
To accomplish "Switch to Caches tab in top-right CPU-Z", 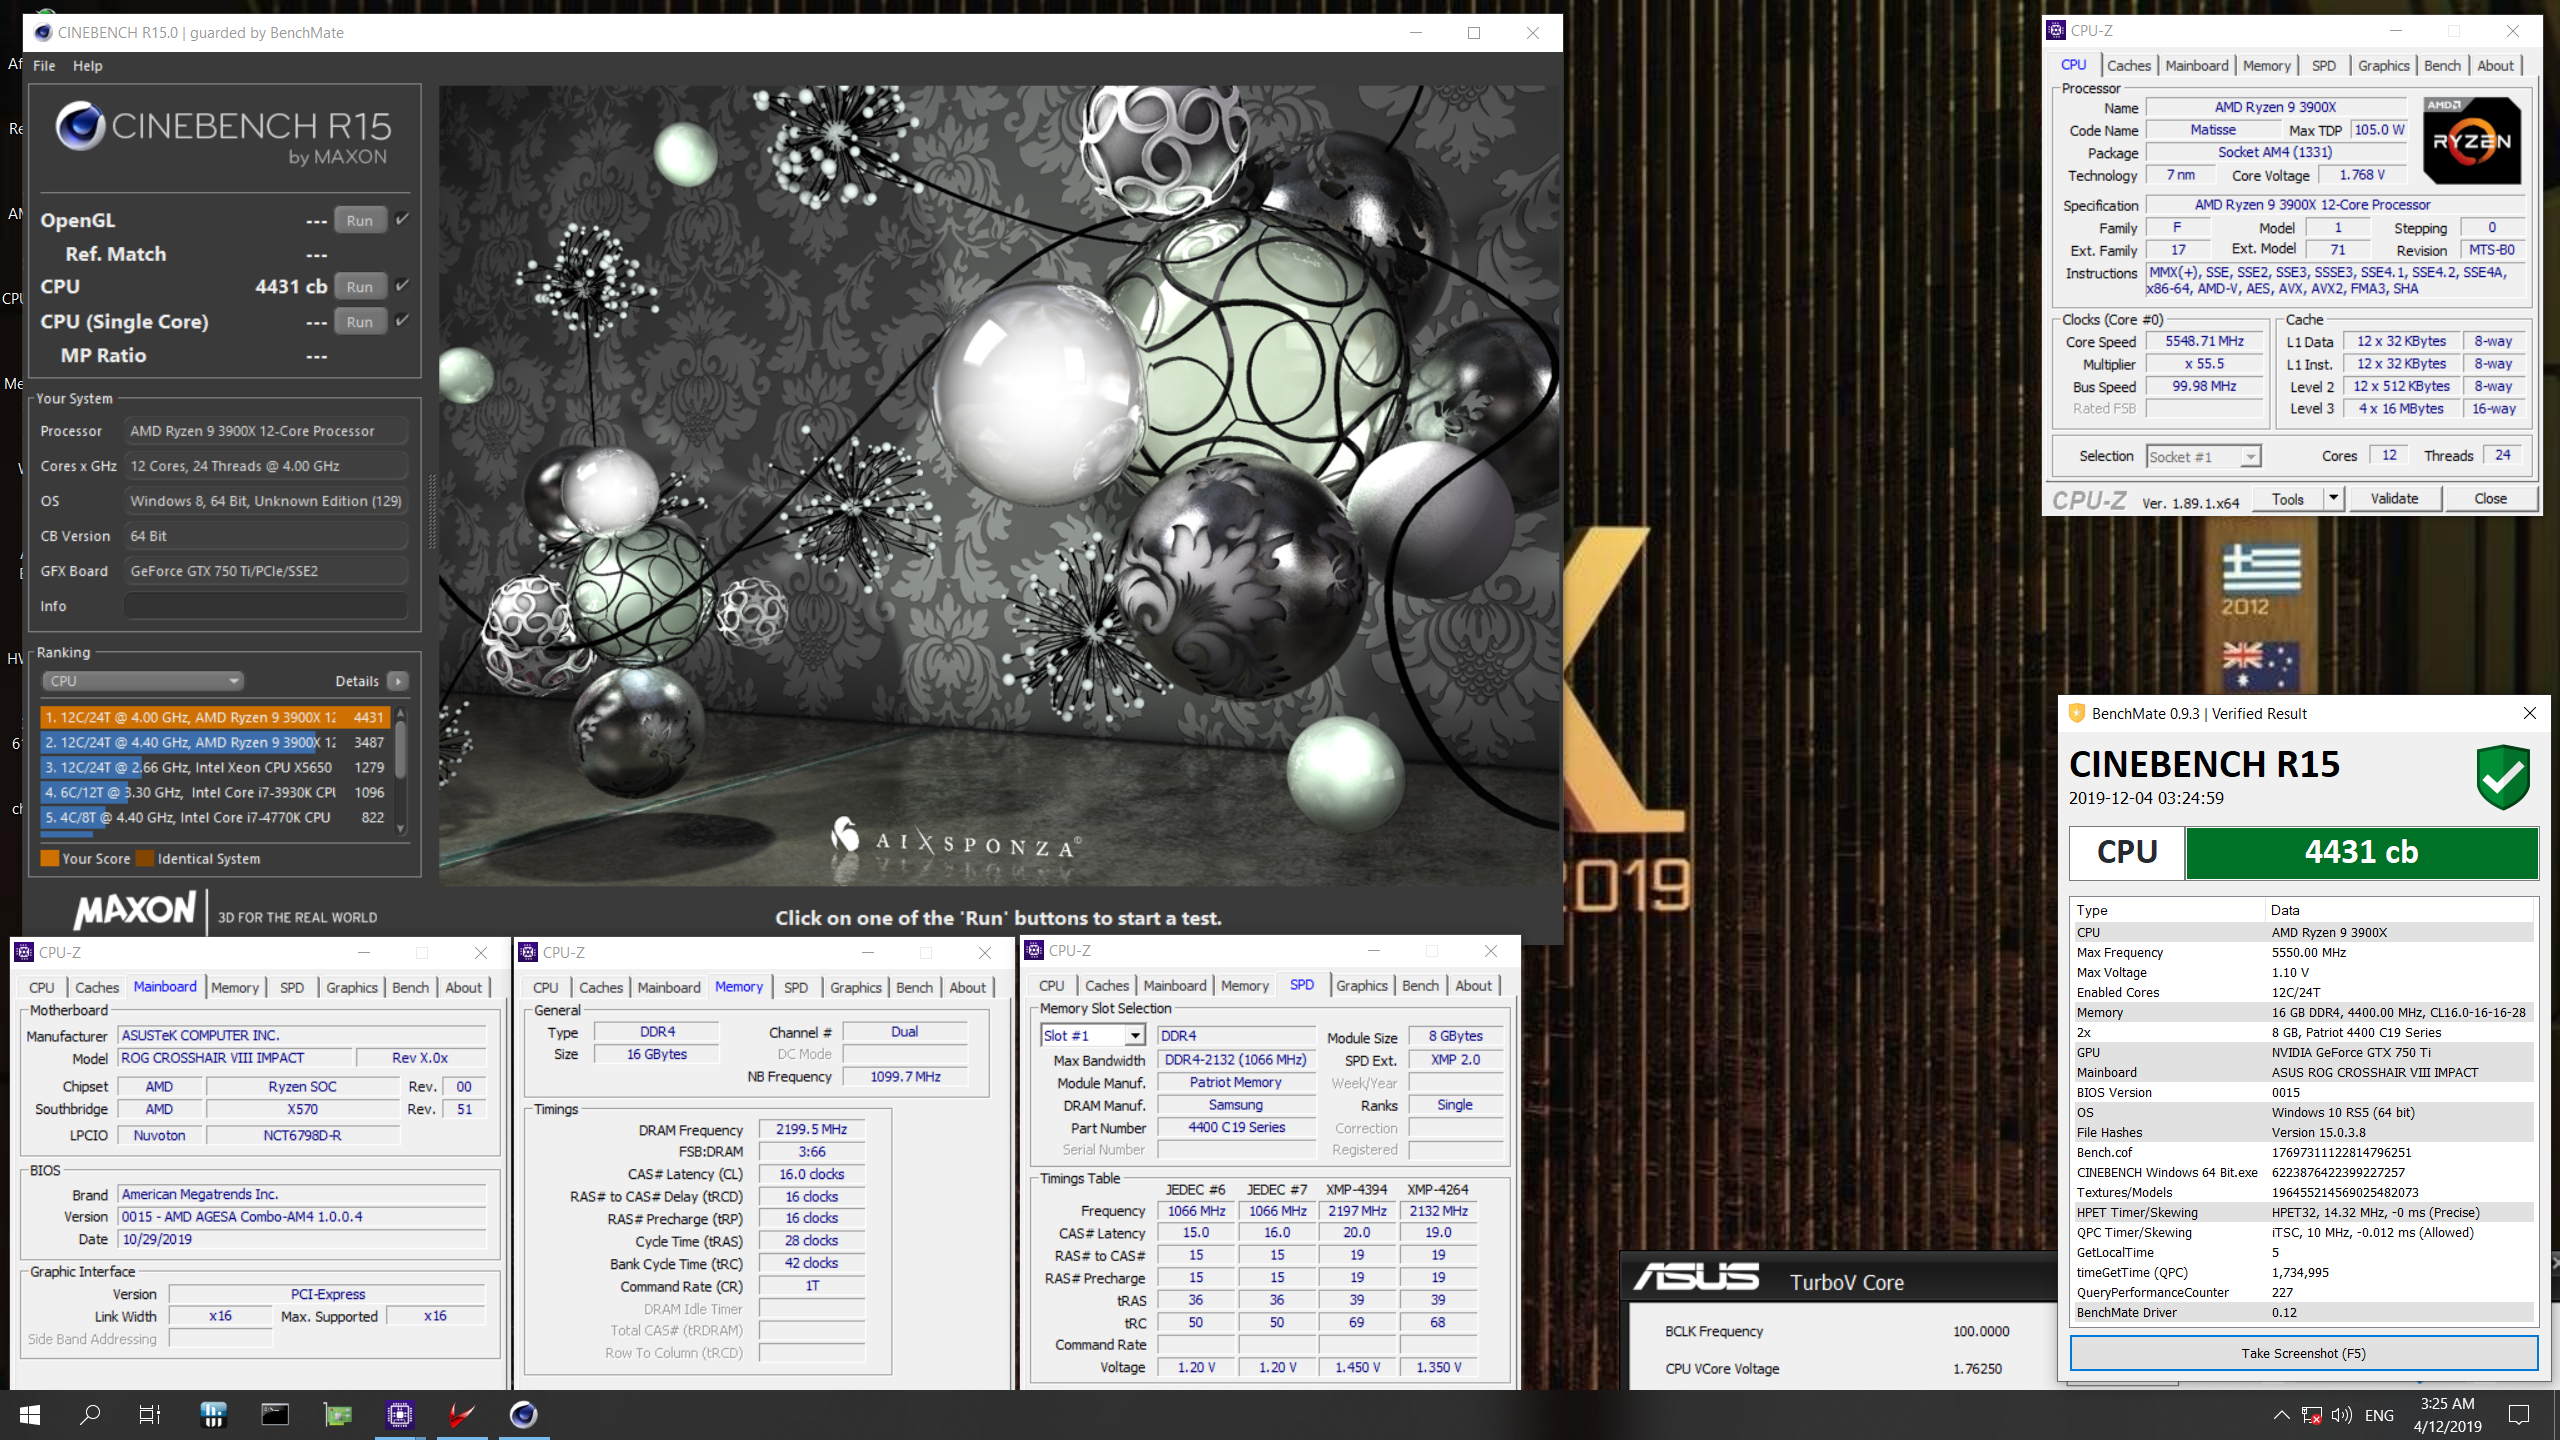I will point(2129,65).
